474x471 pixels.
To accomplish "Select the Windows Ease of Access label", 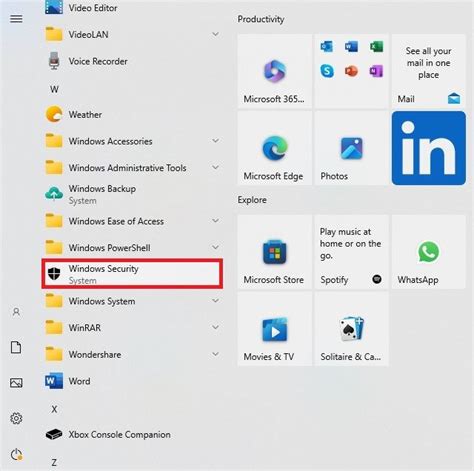I will coord(116,221).
